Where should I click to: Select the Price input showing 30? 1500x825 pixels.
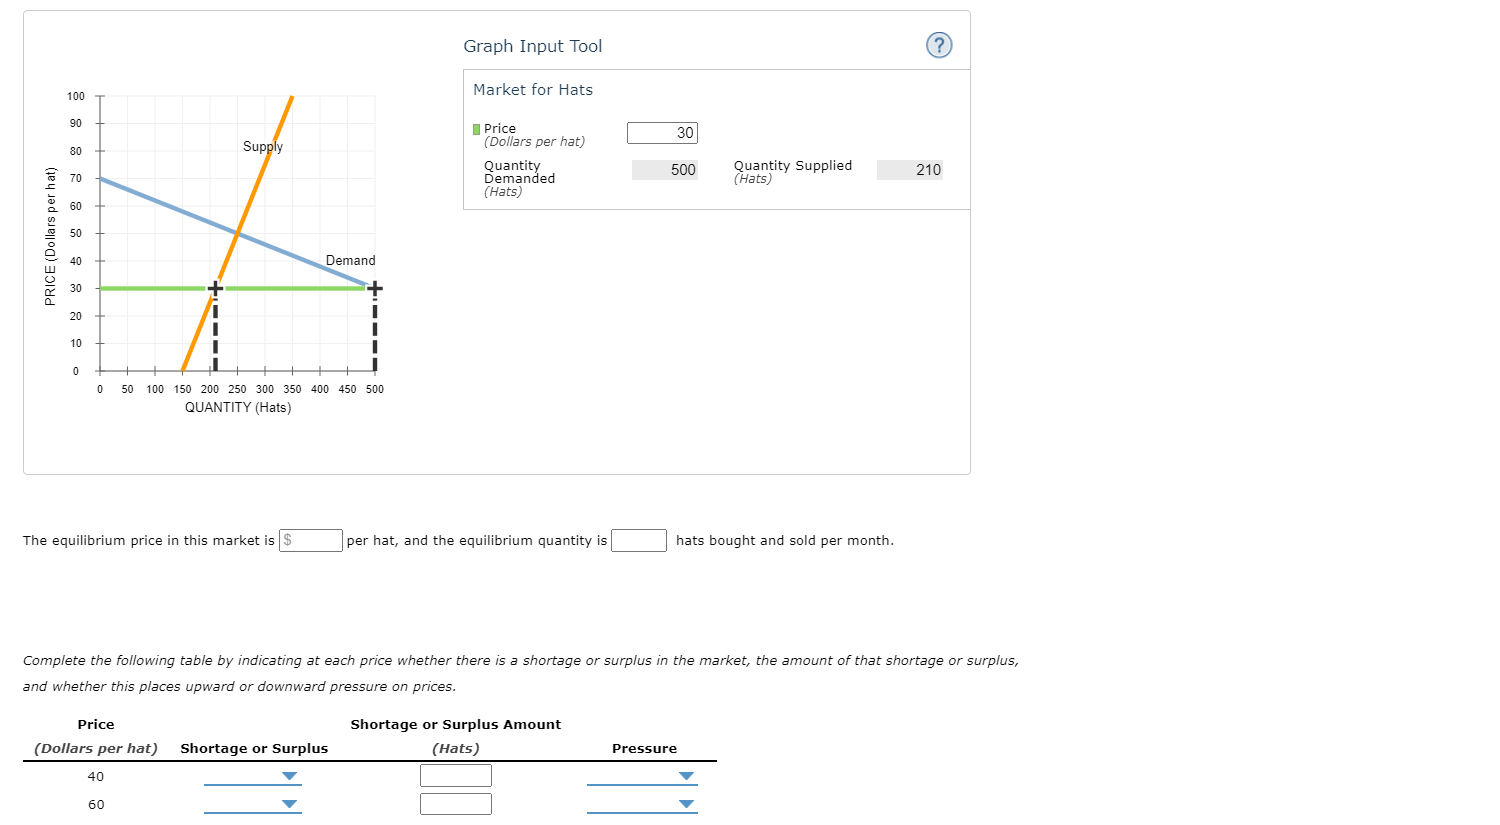(x=662, y=132)
